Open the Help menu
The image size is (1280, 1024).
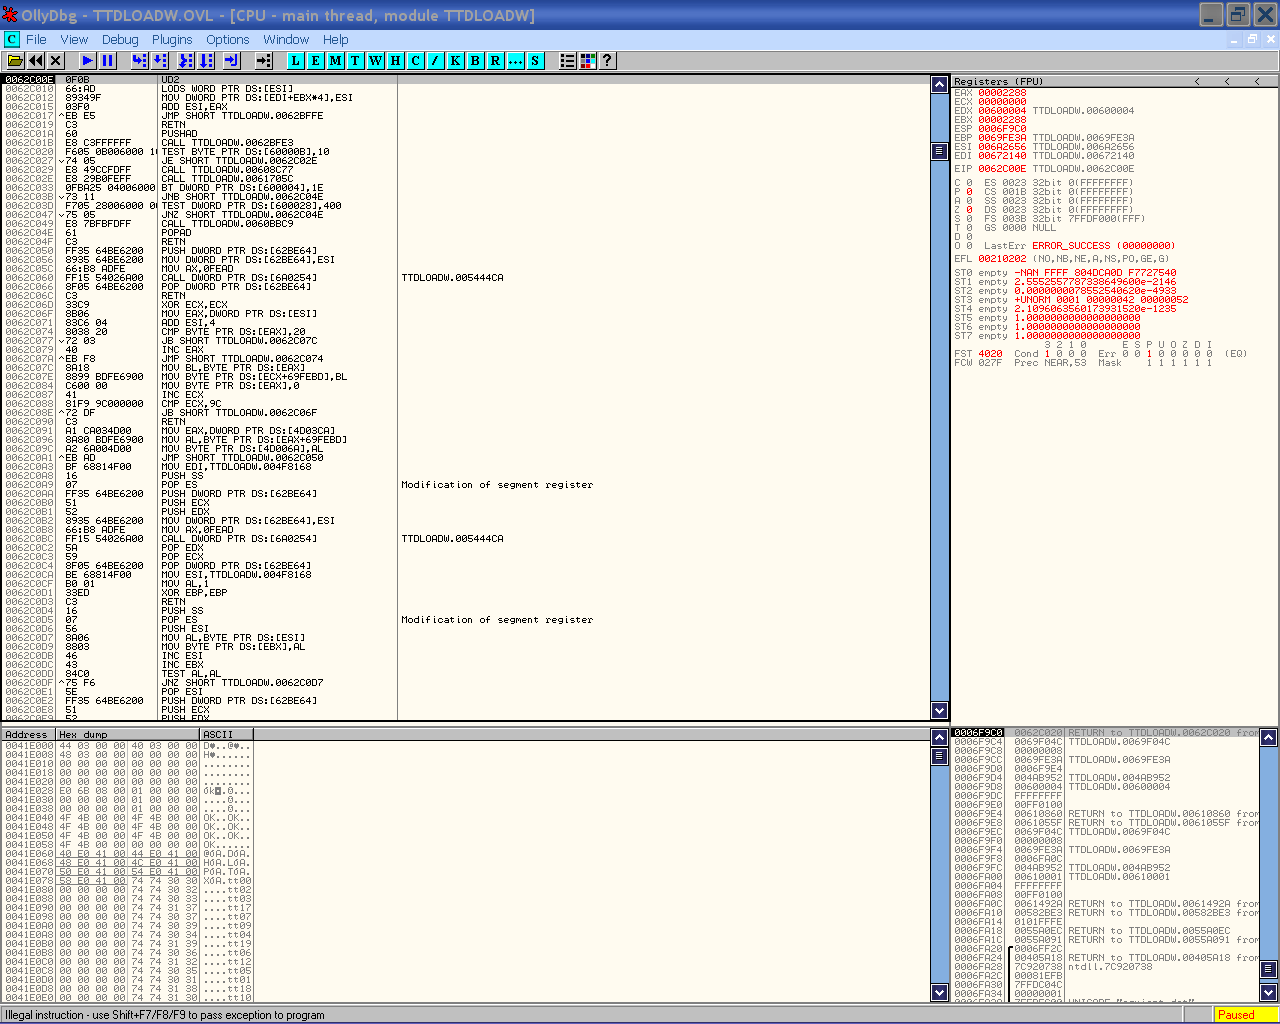tap(336, 39)
